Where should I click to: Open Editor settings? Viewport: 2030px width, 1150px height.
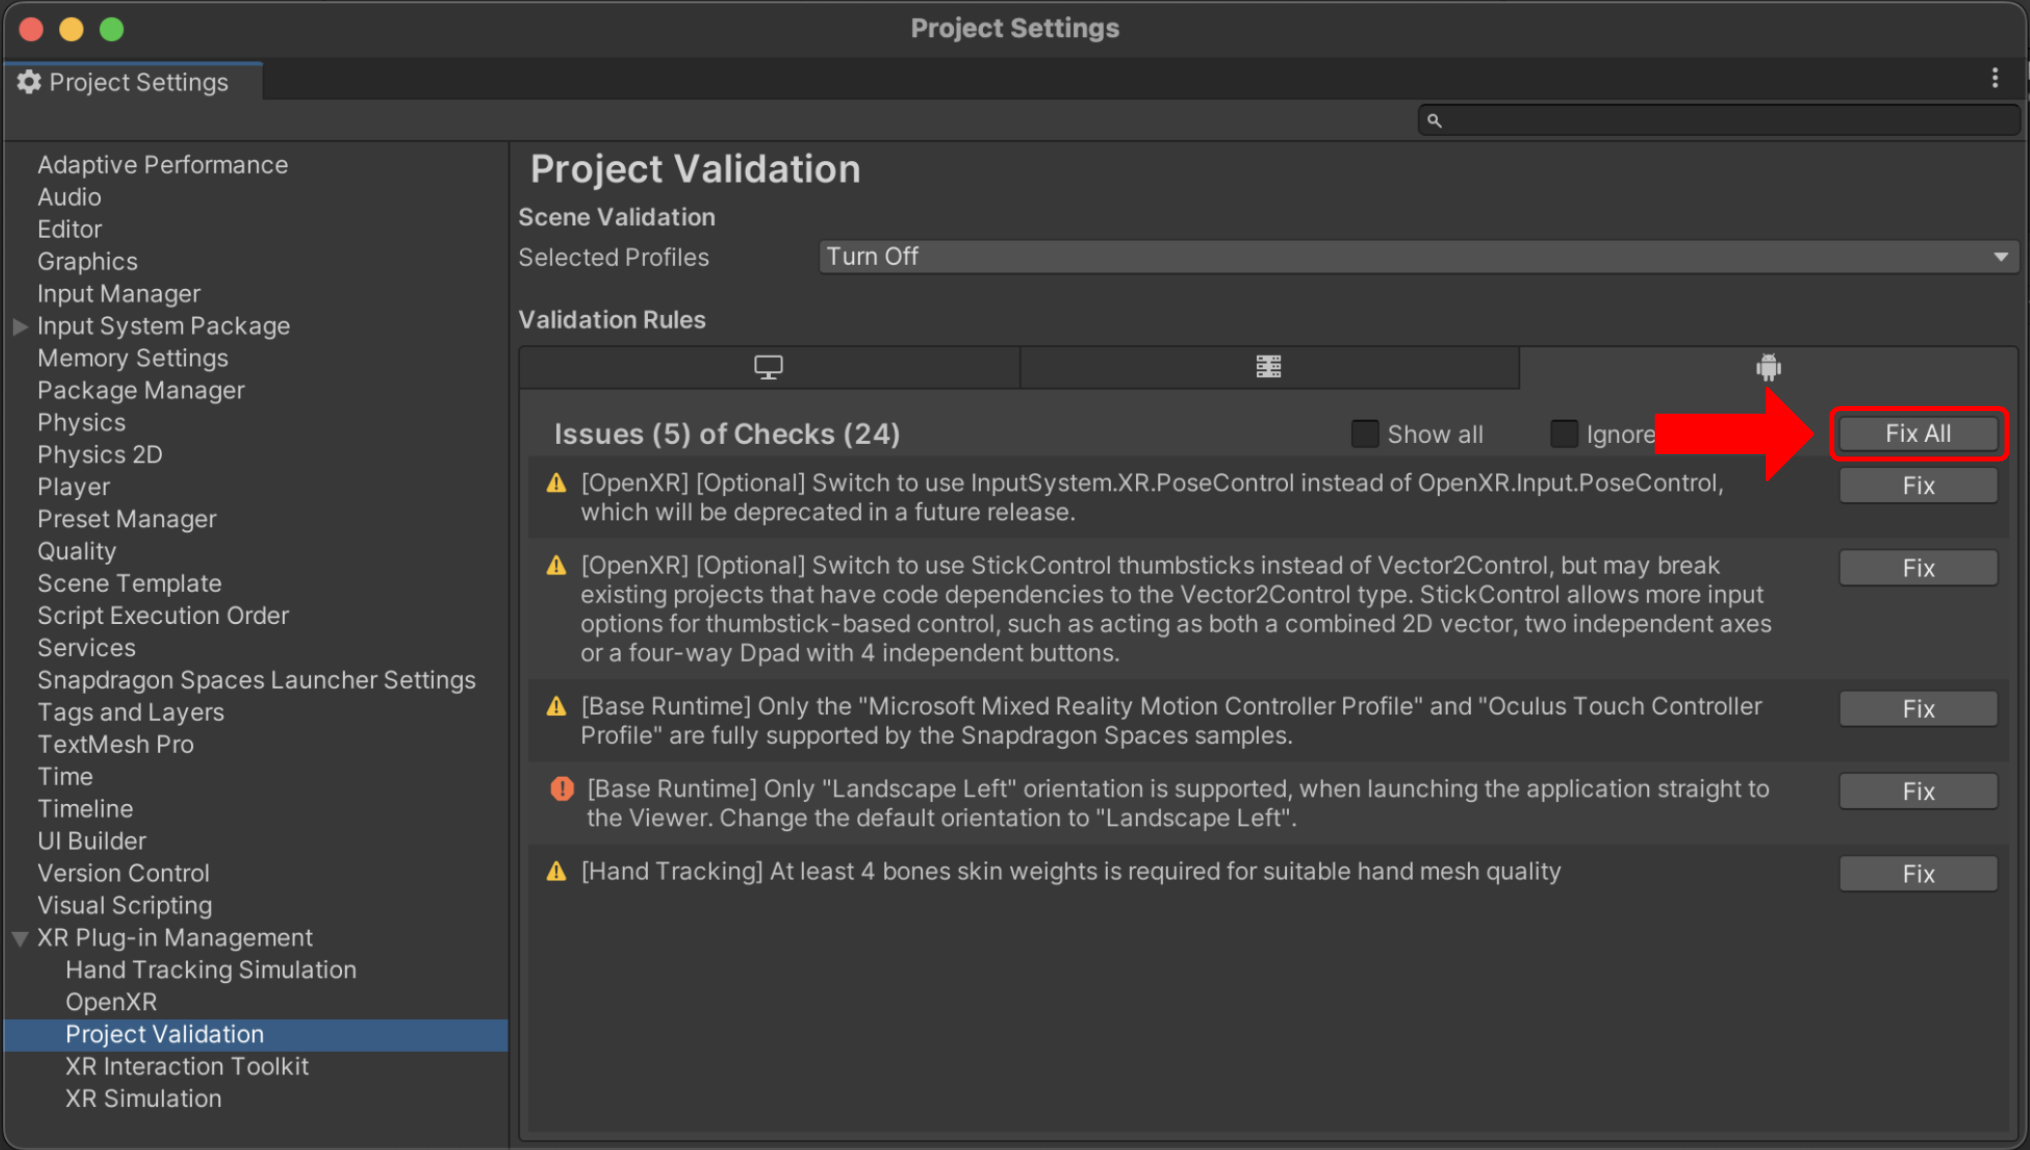click(70, 229)
